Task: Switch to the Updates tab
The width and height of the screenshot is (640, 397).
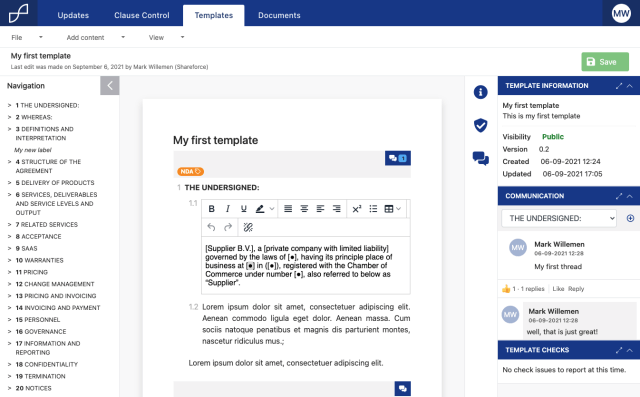Action: 73,15
